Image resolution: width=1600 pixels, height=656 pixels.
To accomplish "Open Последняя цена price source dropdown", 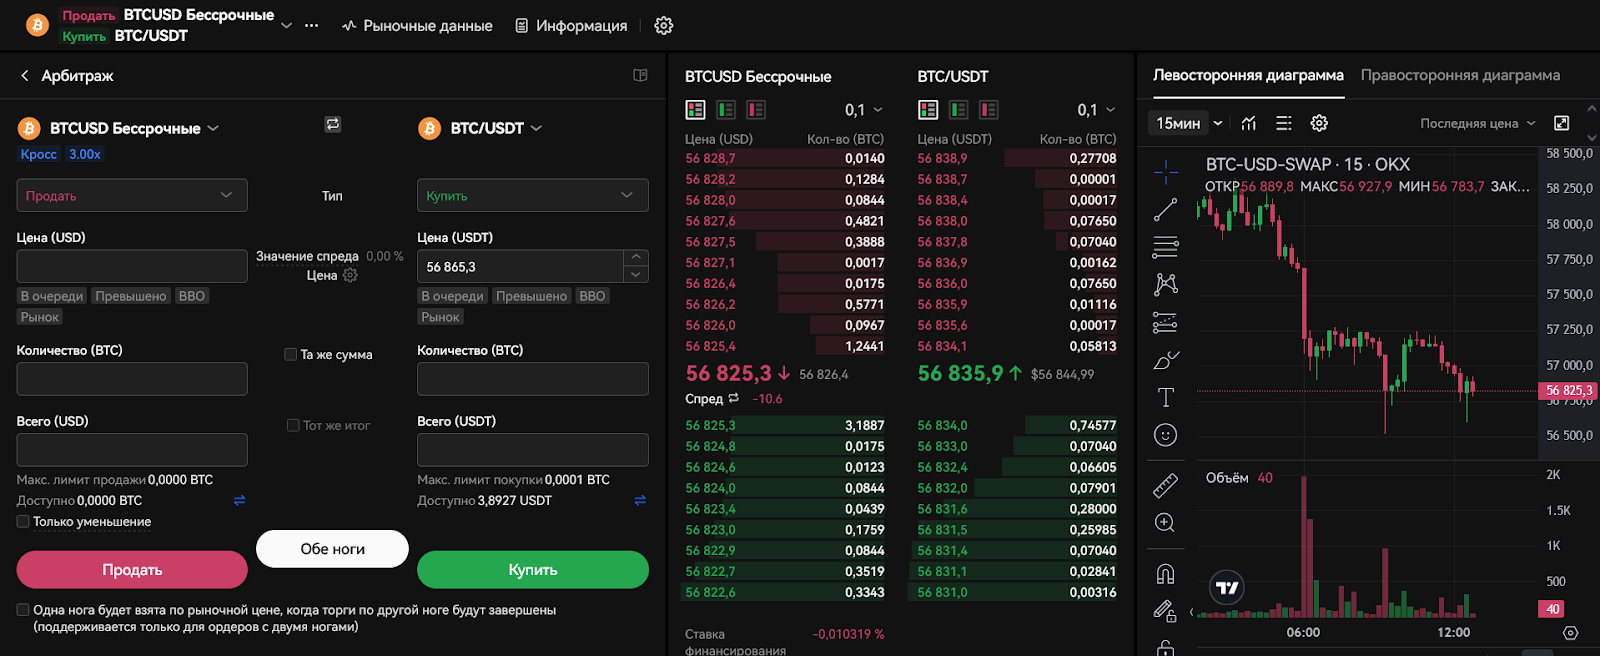I will click(x=1477, y=123).
